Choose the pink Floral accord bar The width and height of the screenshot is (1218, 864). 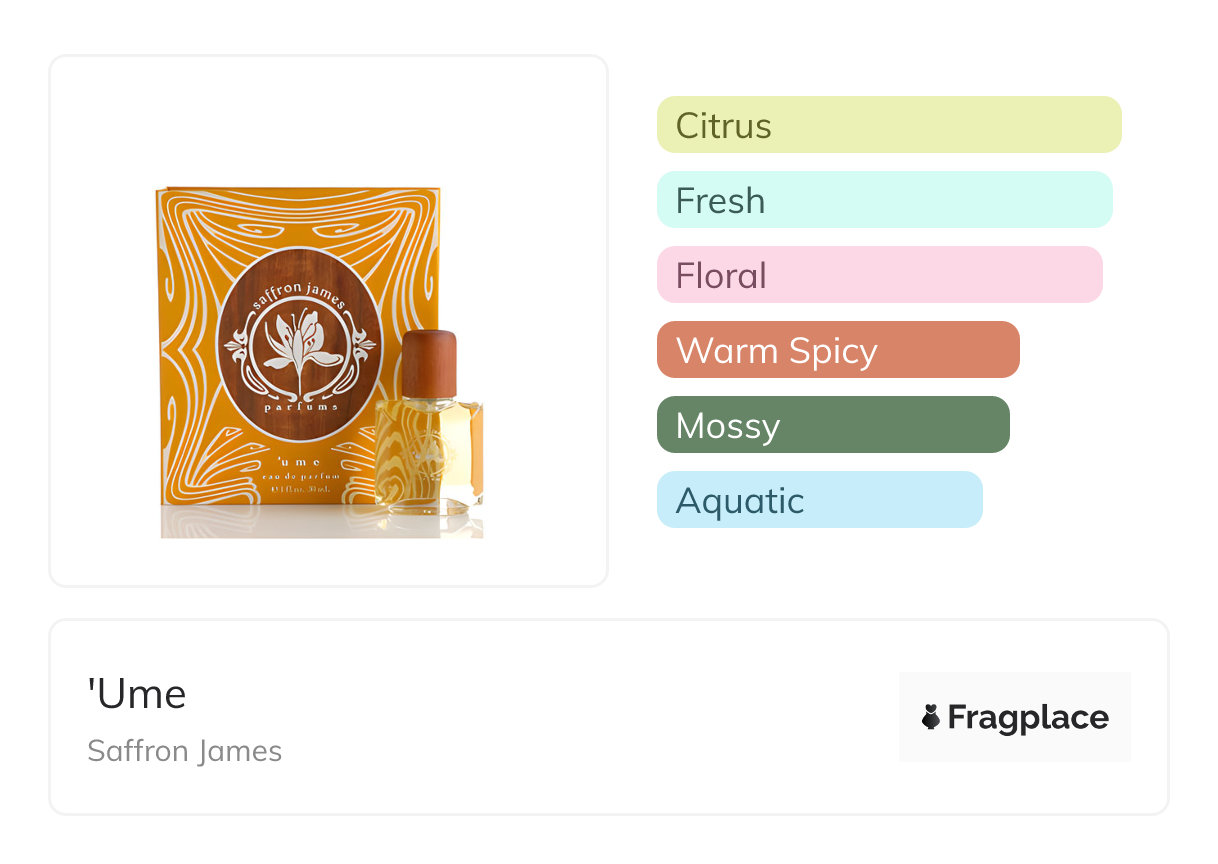point(879,275)
